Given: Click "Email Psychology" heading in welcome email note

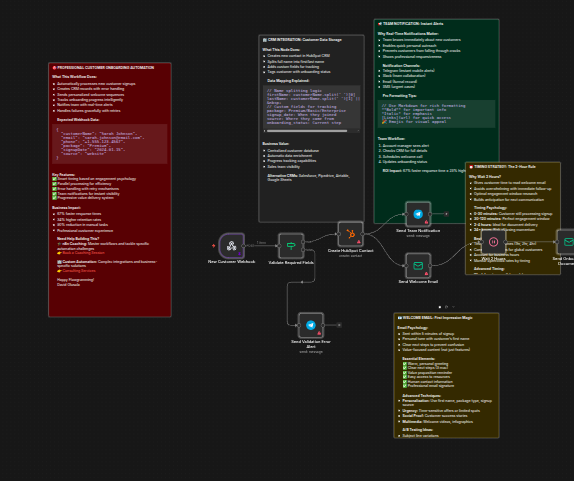Looking at the screenshot, I should [413, 328].
